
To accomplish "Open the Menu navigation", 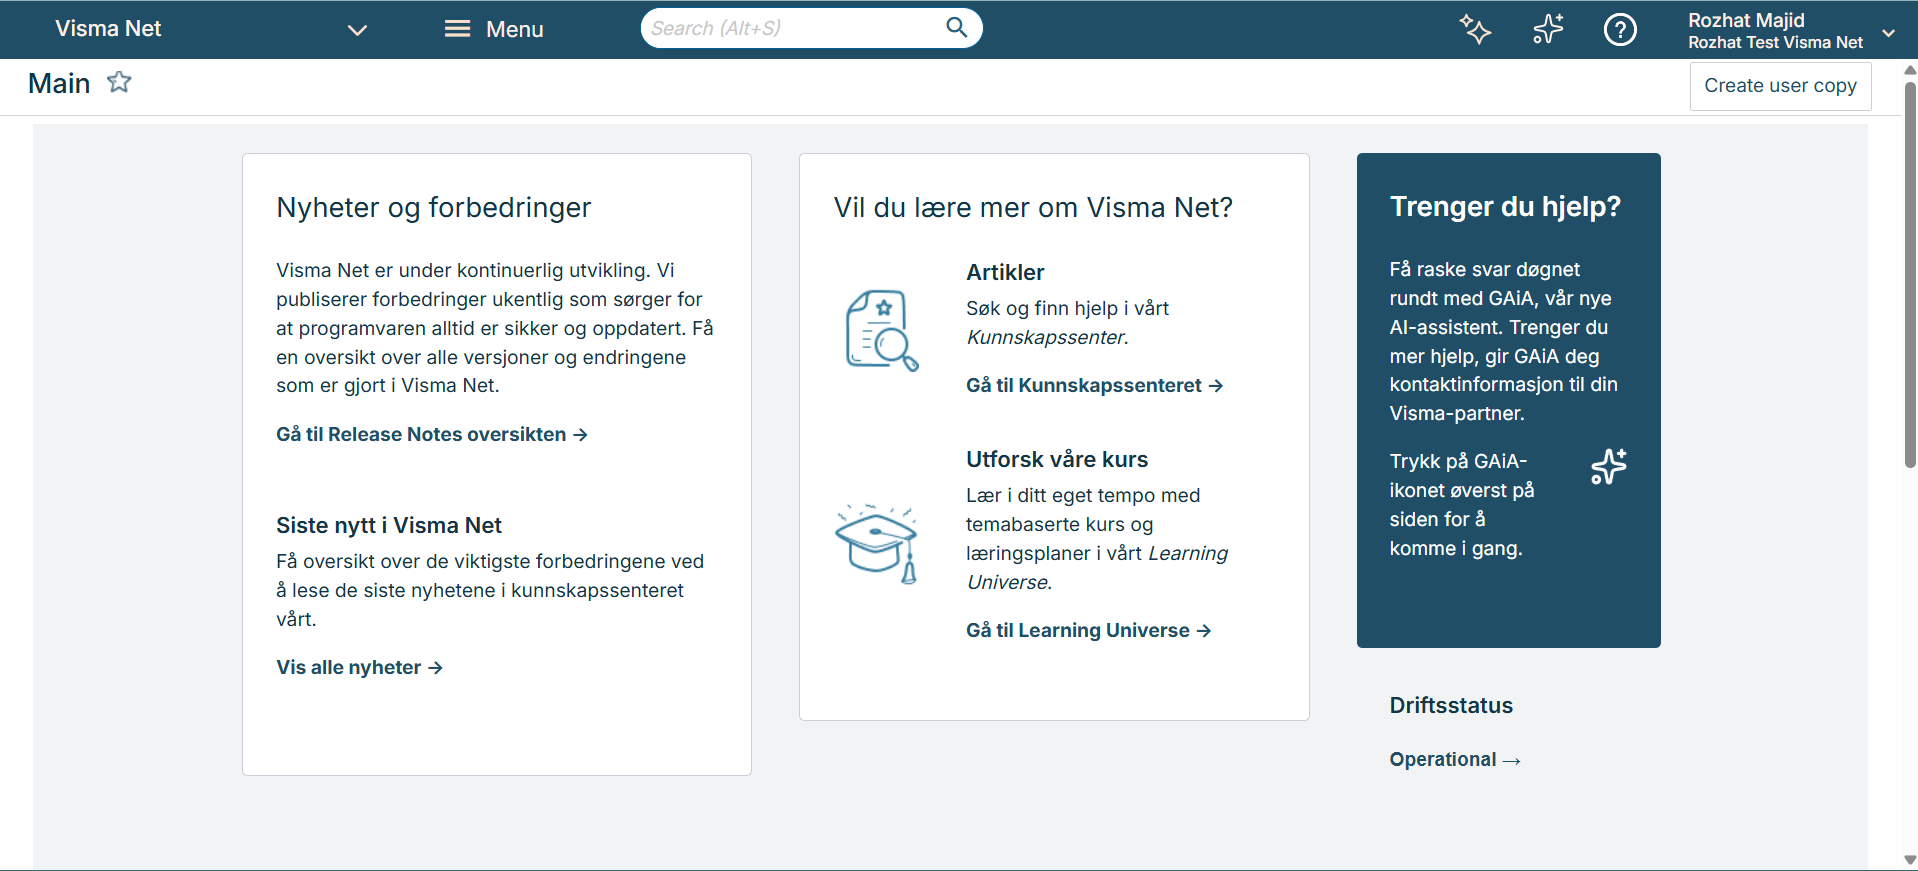I will point(494,29).
